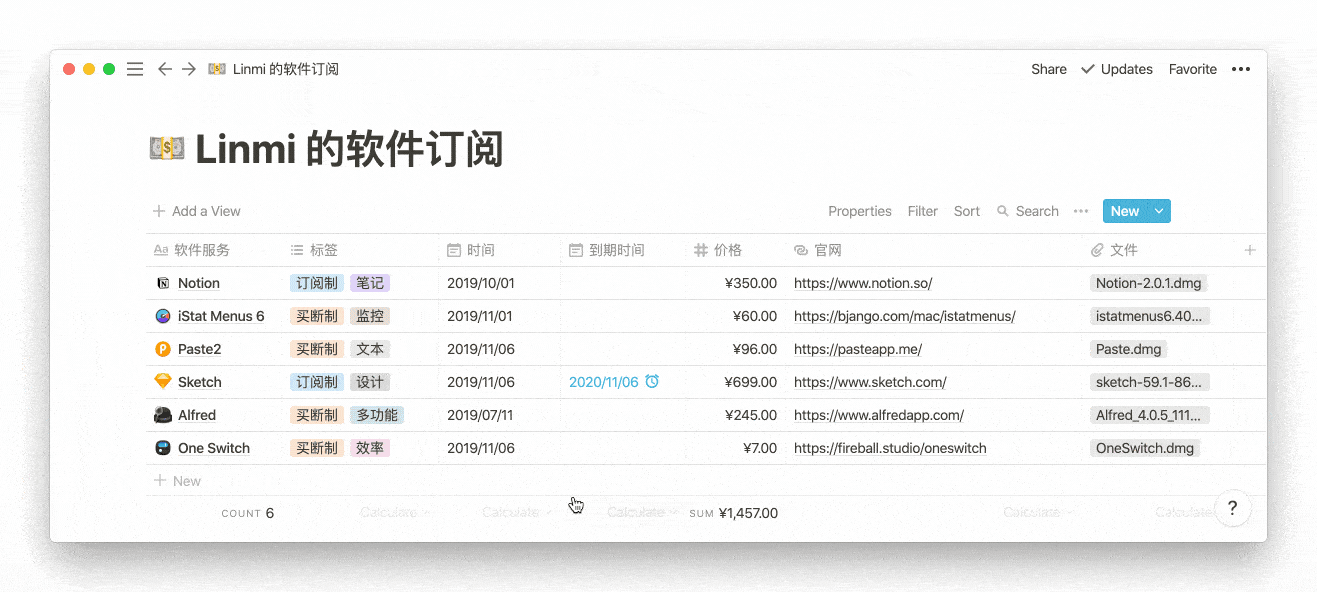Go forward with the right arrow
The height and width of the screenshot is (592, 1317).
click(x=188, y=69)
